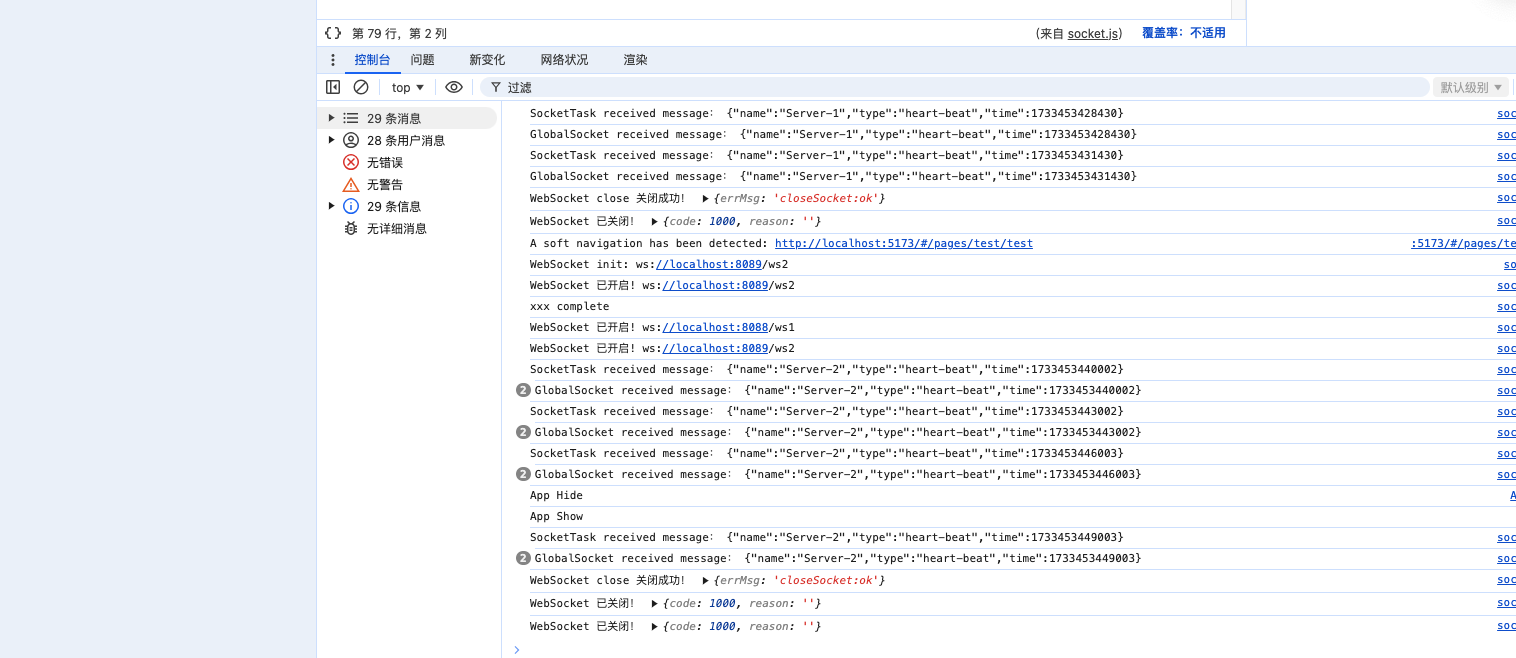Viewport: 1516px width, 658px height.
Task: Switch to the 问题 tab
Action: coord(422,60)
